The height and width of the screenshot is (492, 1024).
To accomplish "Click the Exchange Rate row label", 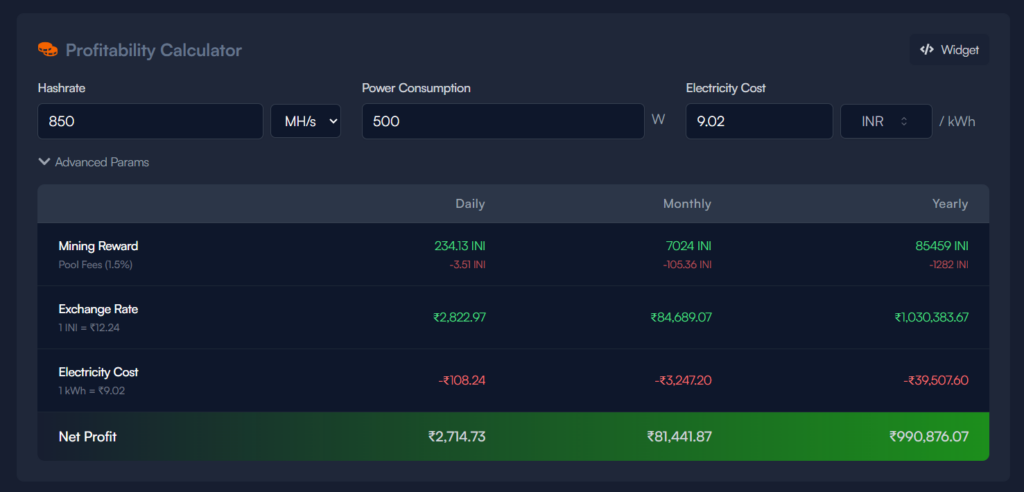I will click(98, 309).
